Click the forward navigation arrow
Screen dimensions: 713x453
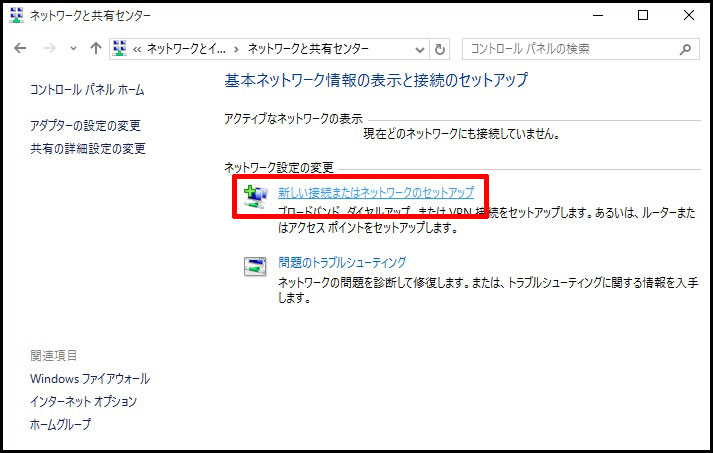(x=48, y=48)
